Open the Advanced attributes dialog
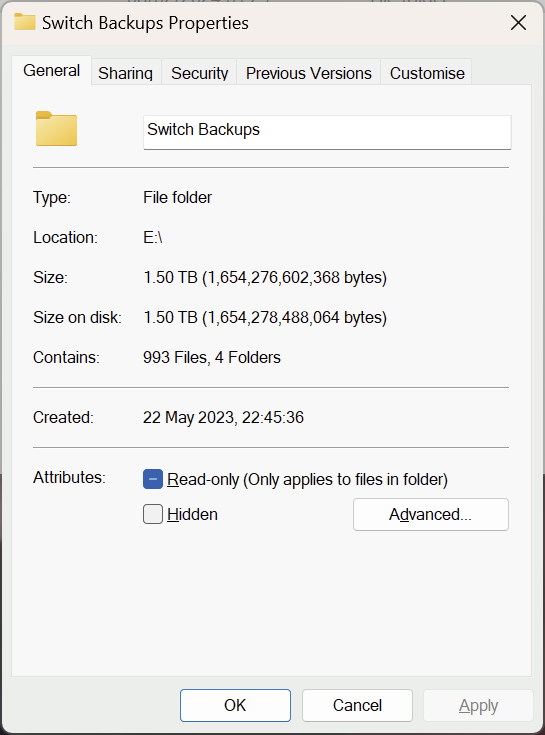 tap(431, 514)
